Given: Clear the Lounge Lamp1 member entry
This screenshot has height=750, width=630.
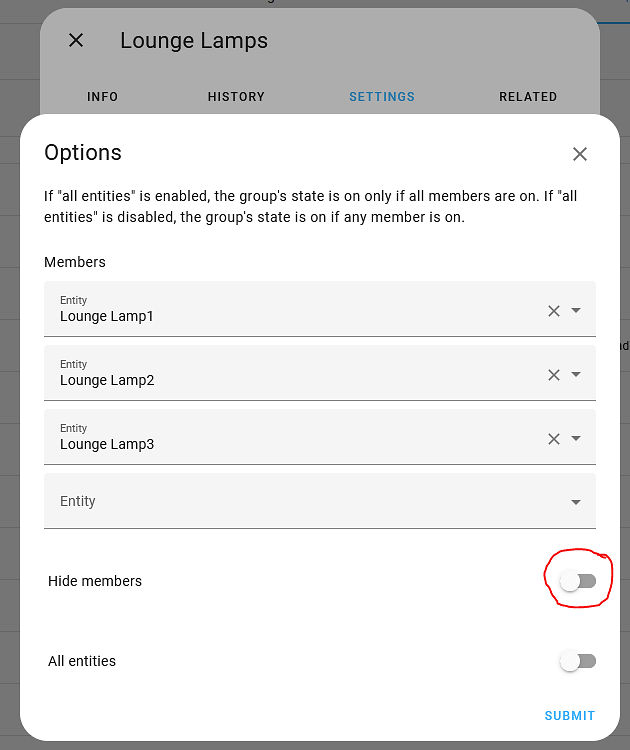Looking at the screenshot, I should click(x=554, y=311).
